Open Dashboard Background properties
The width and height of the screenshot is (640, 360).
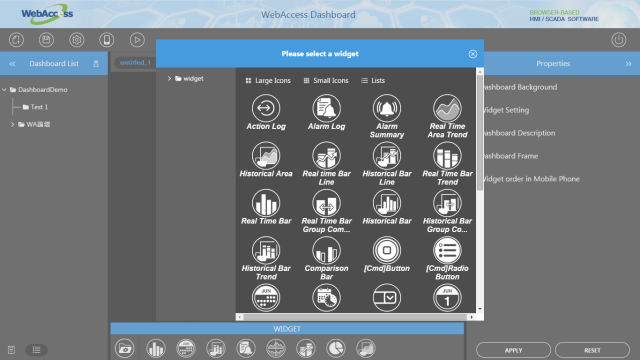pyautogui.click(x=520, y=87)
